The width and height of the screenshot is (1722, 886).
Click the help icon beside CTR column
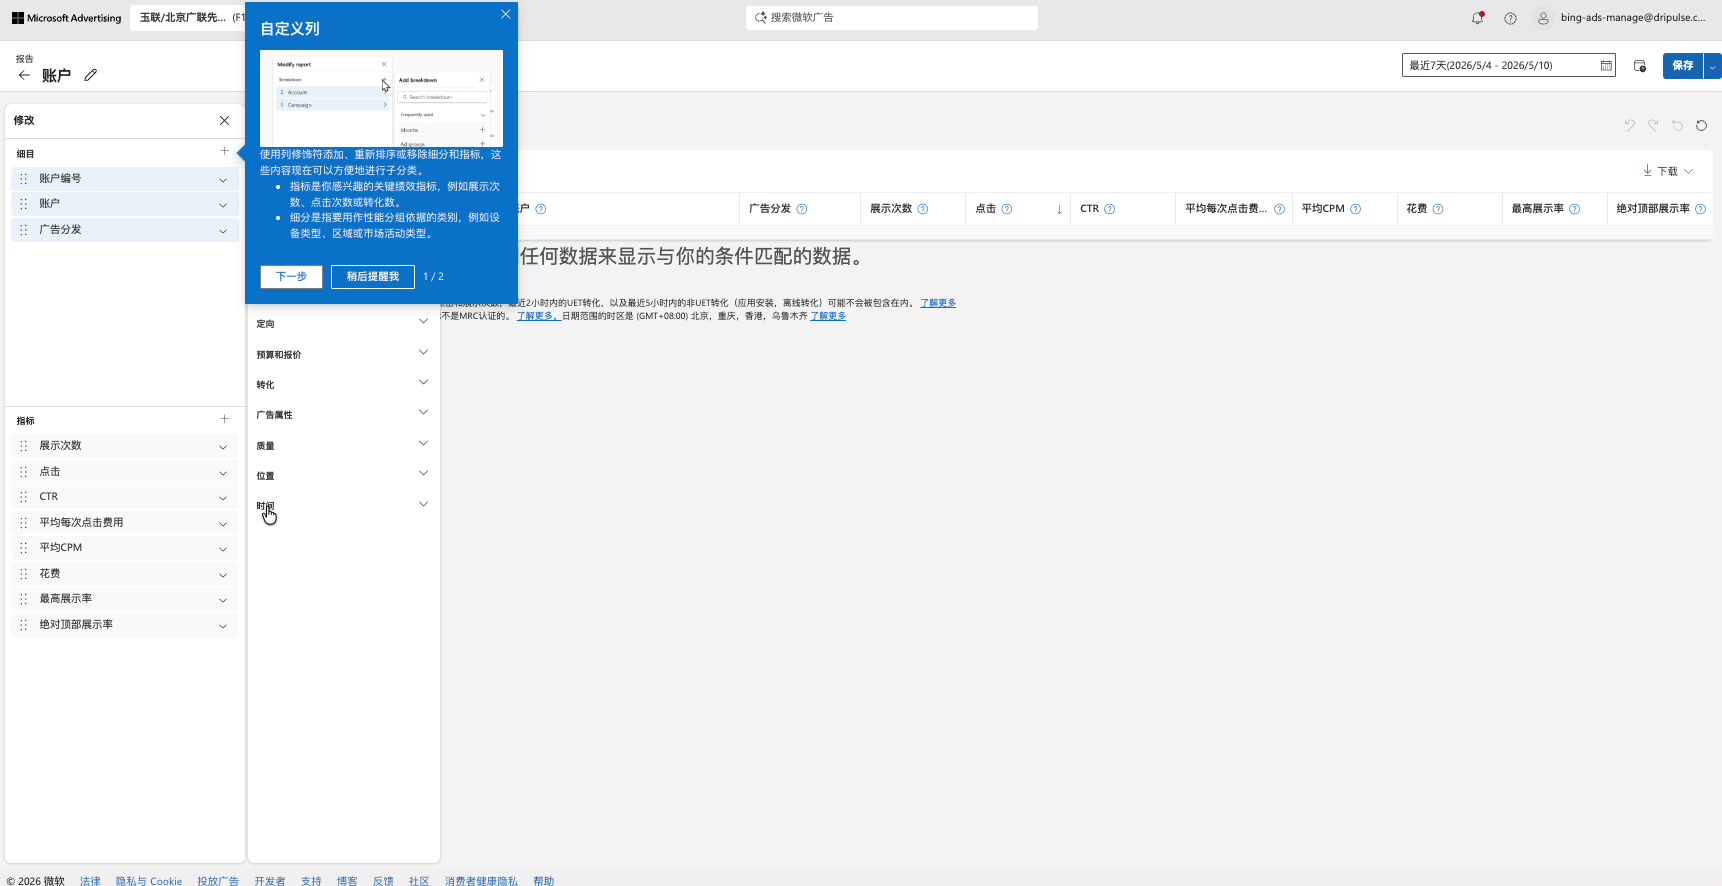point(1109,209)
